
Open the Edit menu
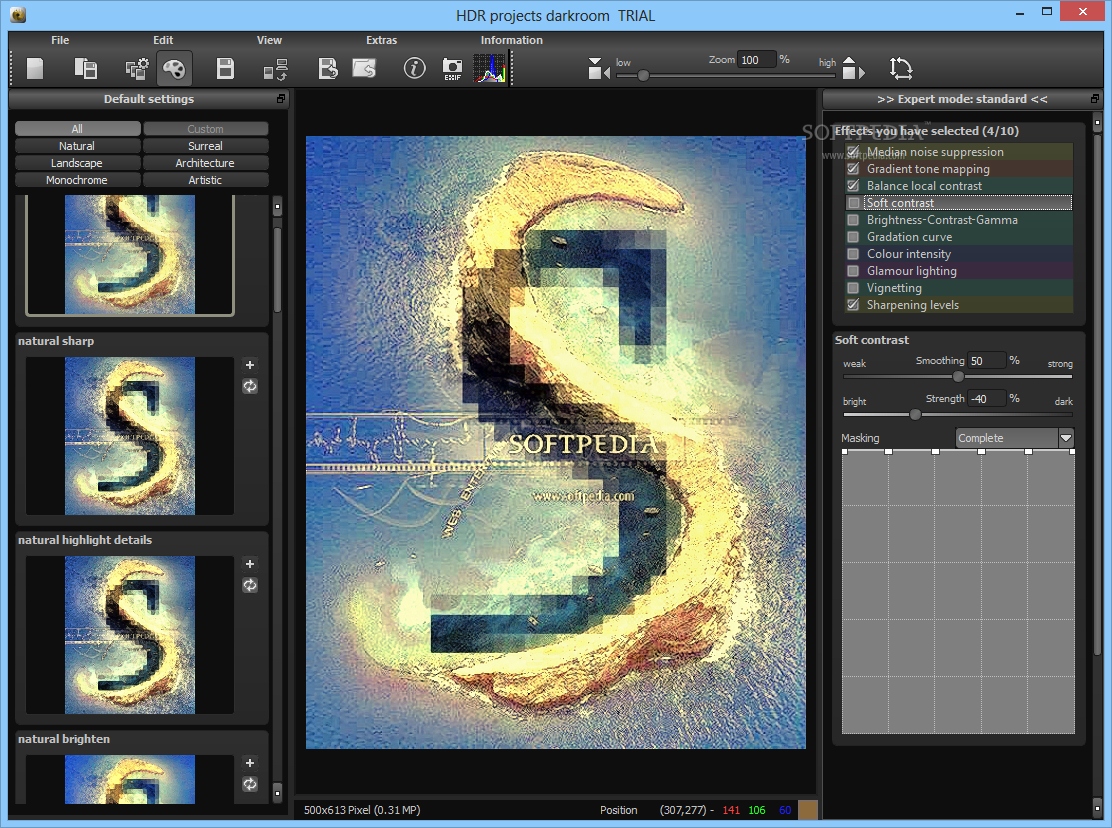[x=163, y=40]
